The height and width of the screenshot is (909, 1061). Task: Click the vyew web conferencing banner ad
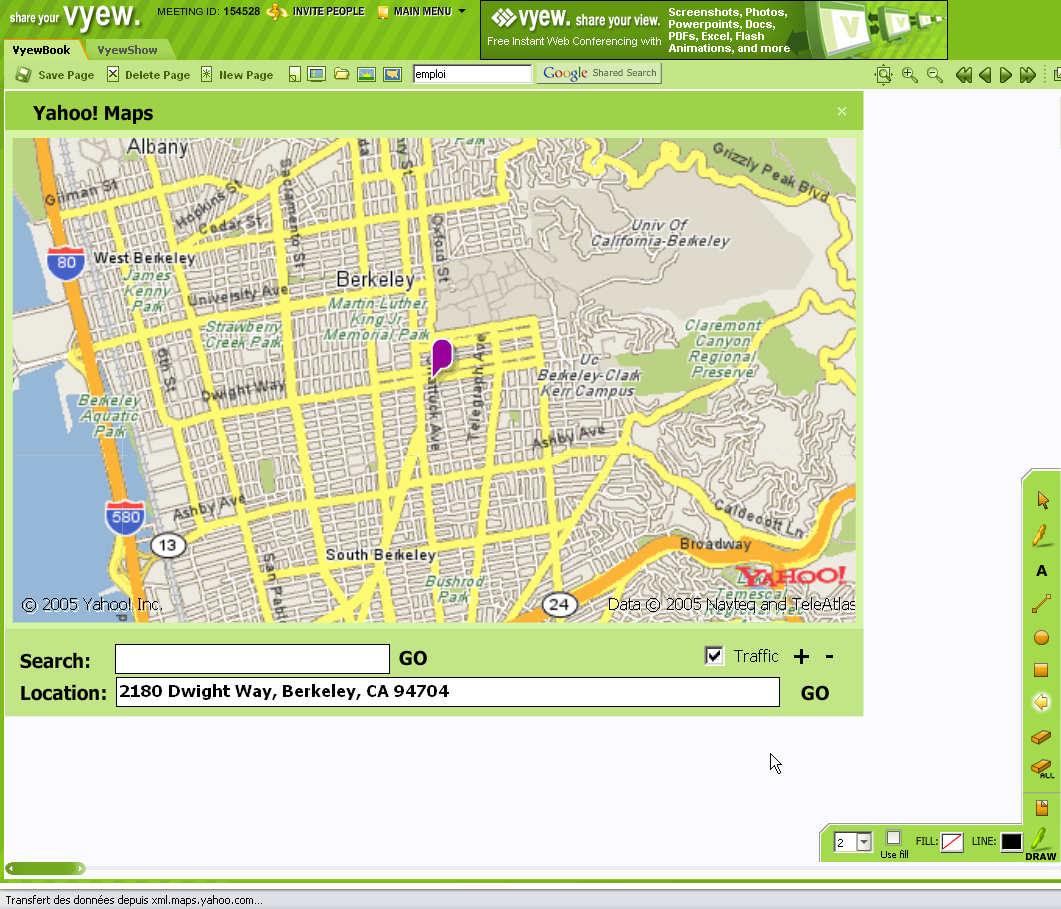714,30
